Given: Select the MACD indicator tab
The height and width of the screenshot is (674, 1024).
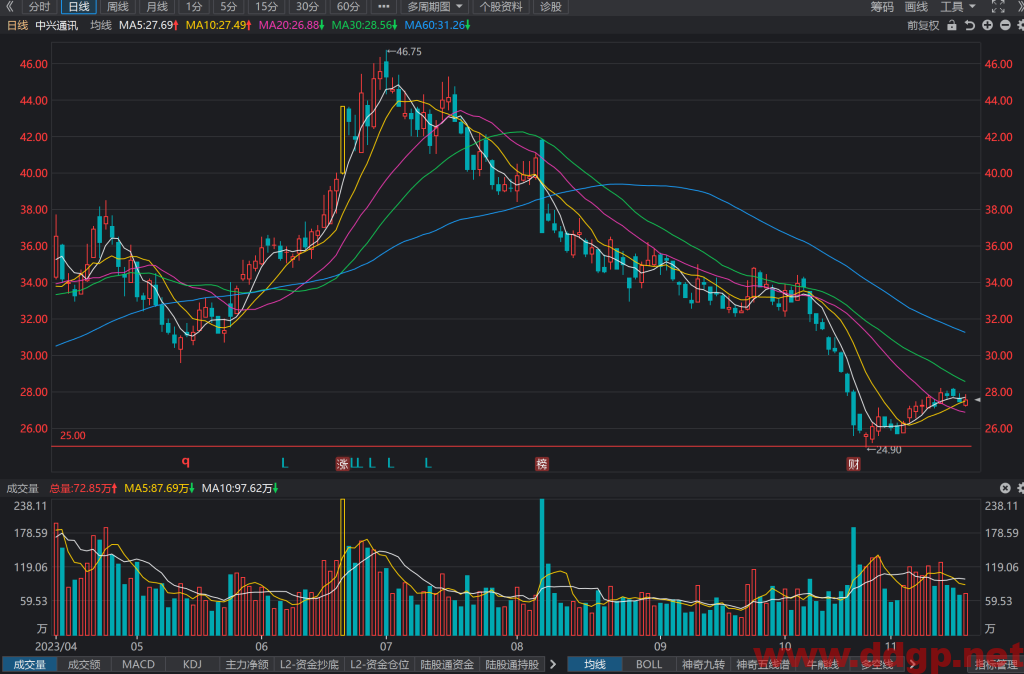Looking at the screenshot, I should point(138,665).
